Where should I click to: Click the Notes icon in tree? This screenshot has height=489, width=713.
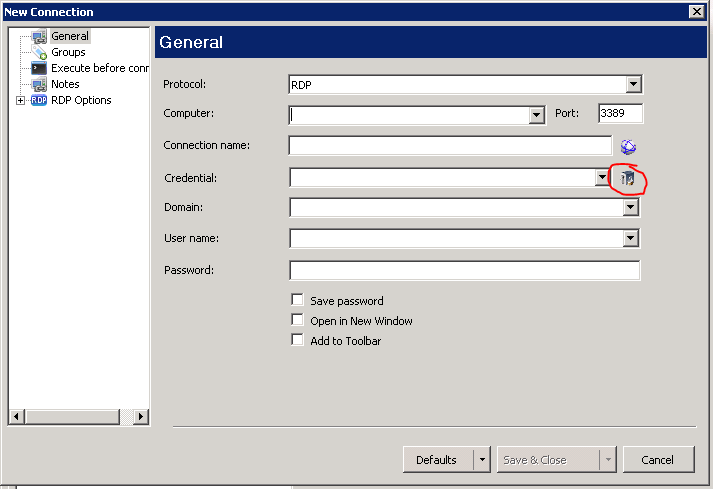point(39,84)
